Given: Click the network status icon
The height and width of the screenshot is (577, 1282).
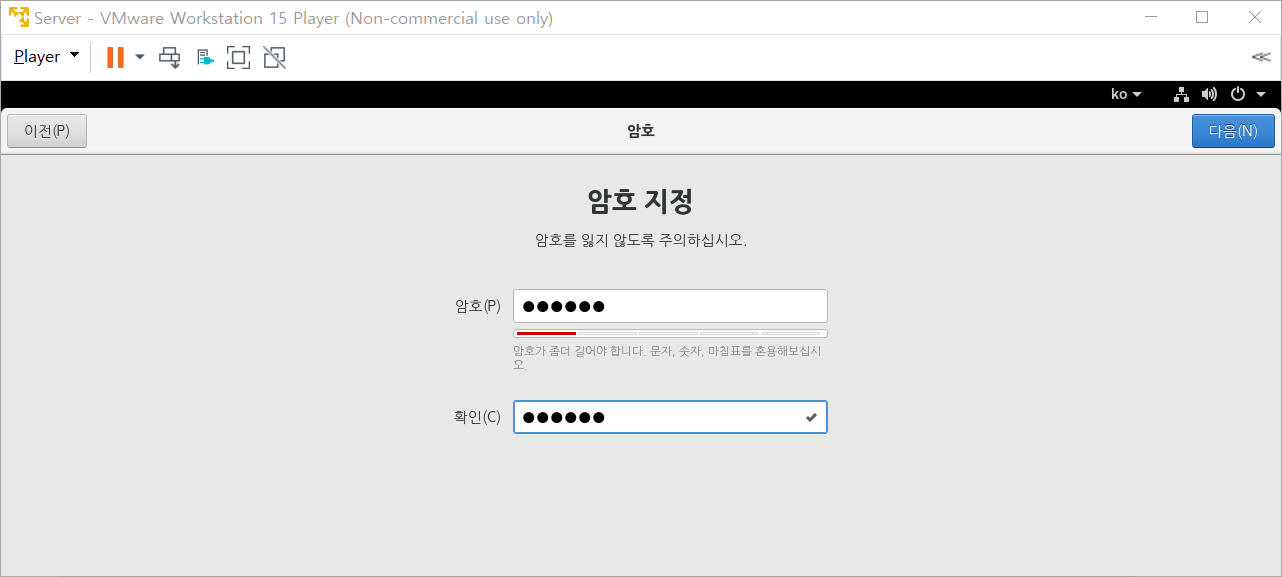Looking at the screenshot, I should 1182,94.
